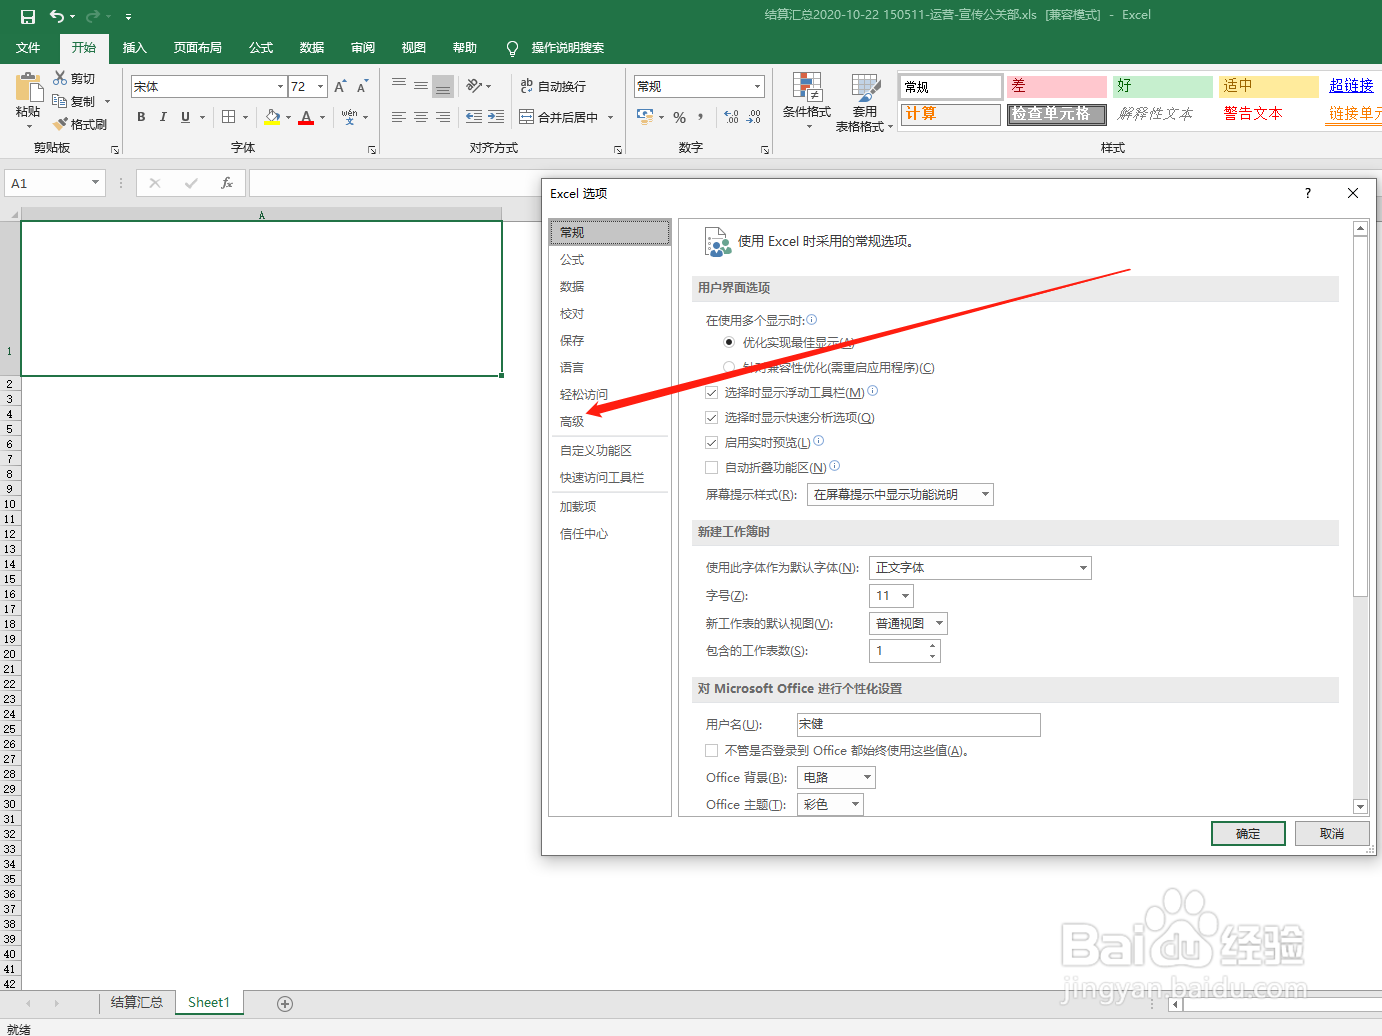This screenshot has width=1382, height=1036.
Task: Open the font name 宋体 dropdown
Action: click(280, 87)
